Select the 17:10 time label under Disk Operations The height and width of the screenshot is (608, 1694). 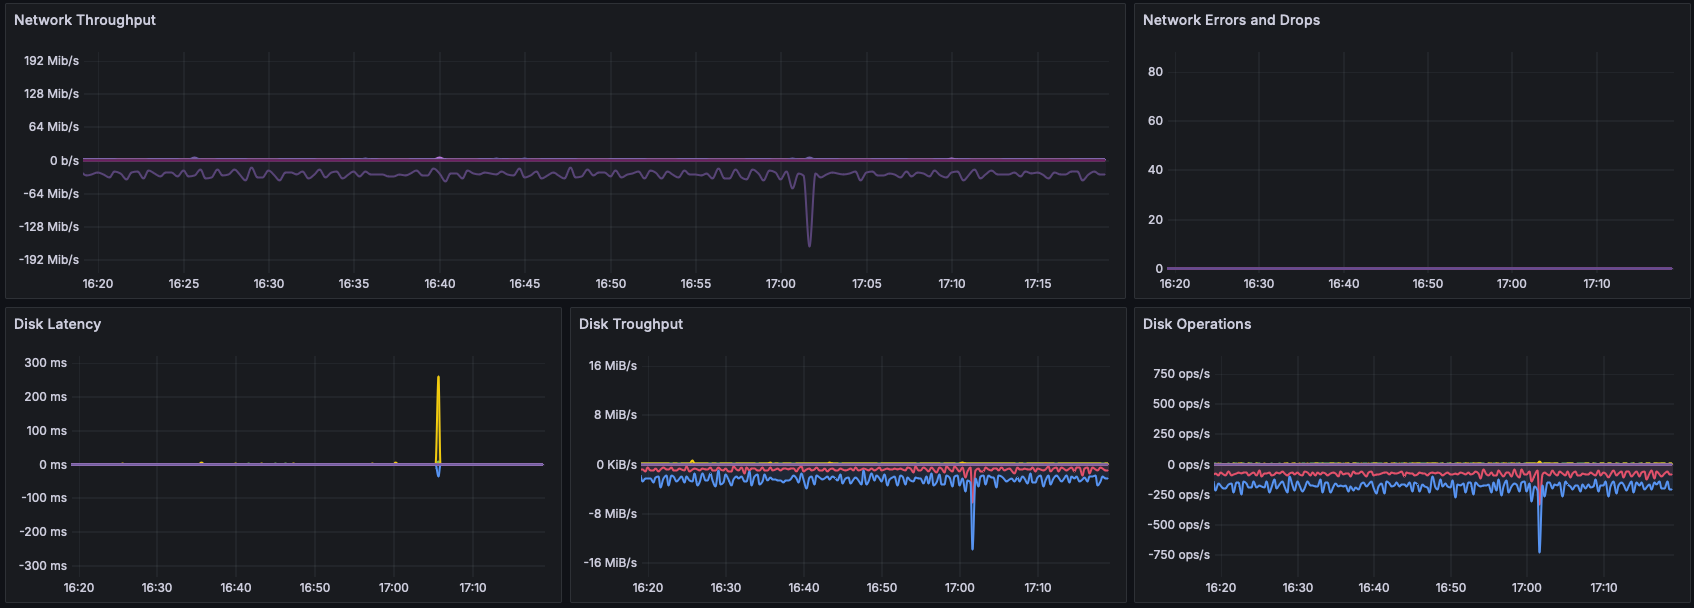pos(1604,588)
